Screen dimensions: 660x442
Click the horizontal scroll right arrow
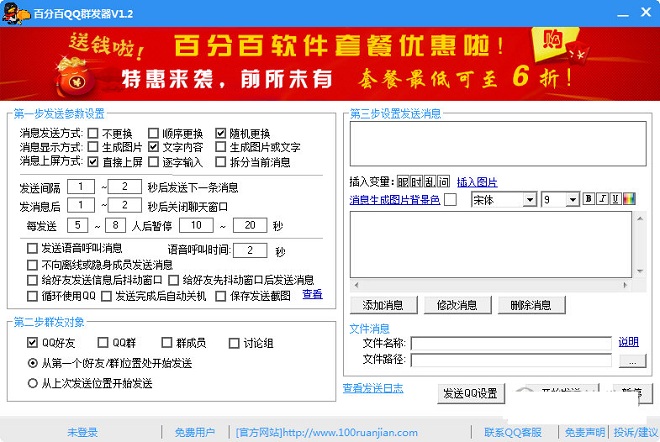625,285
